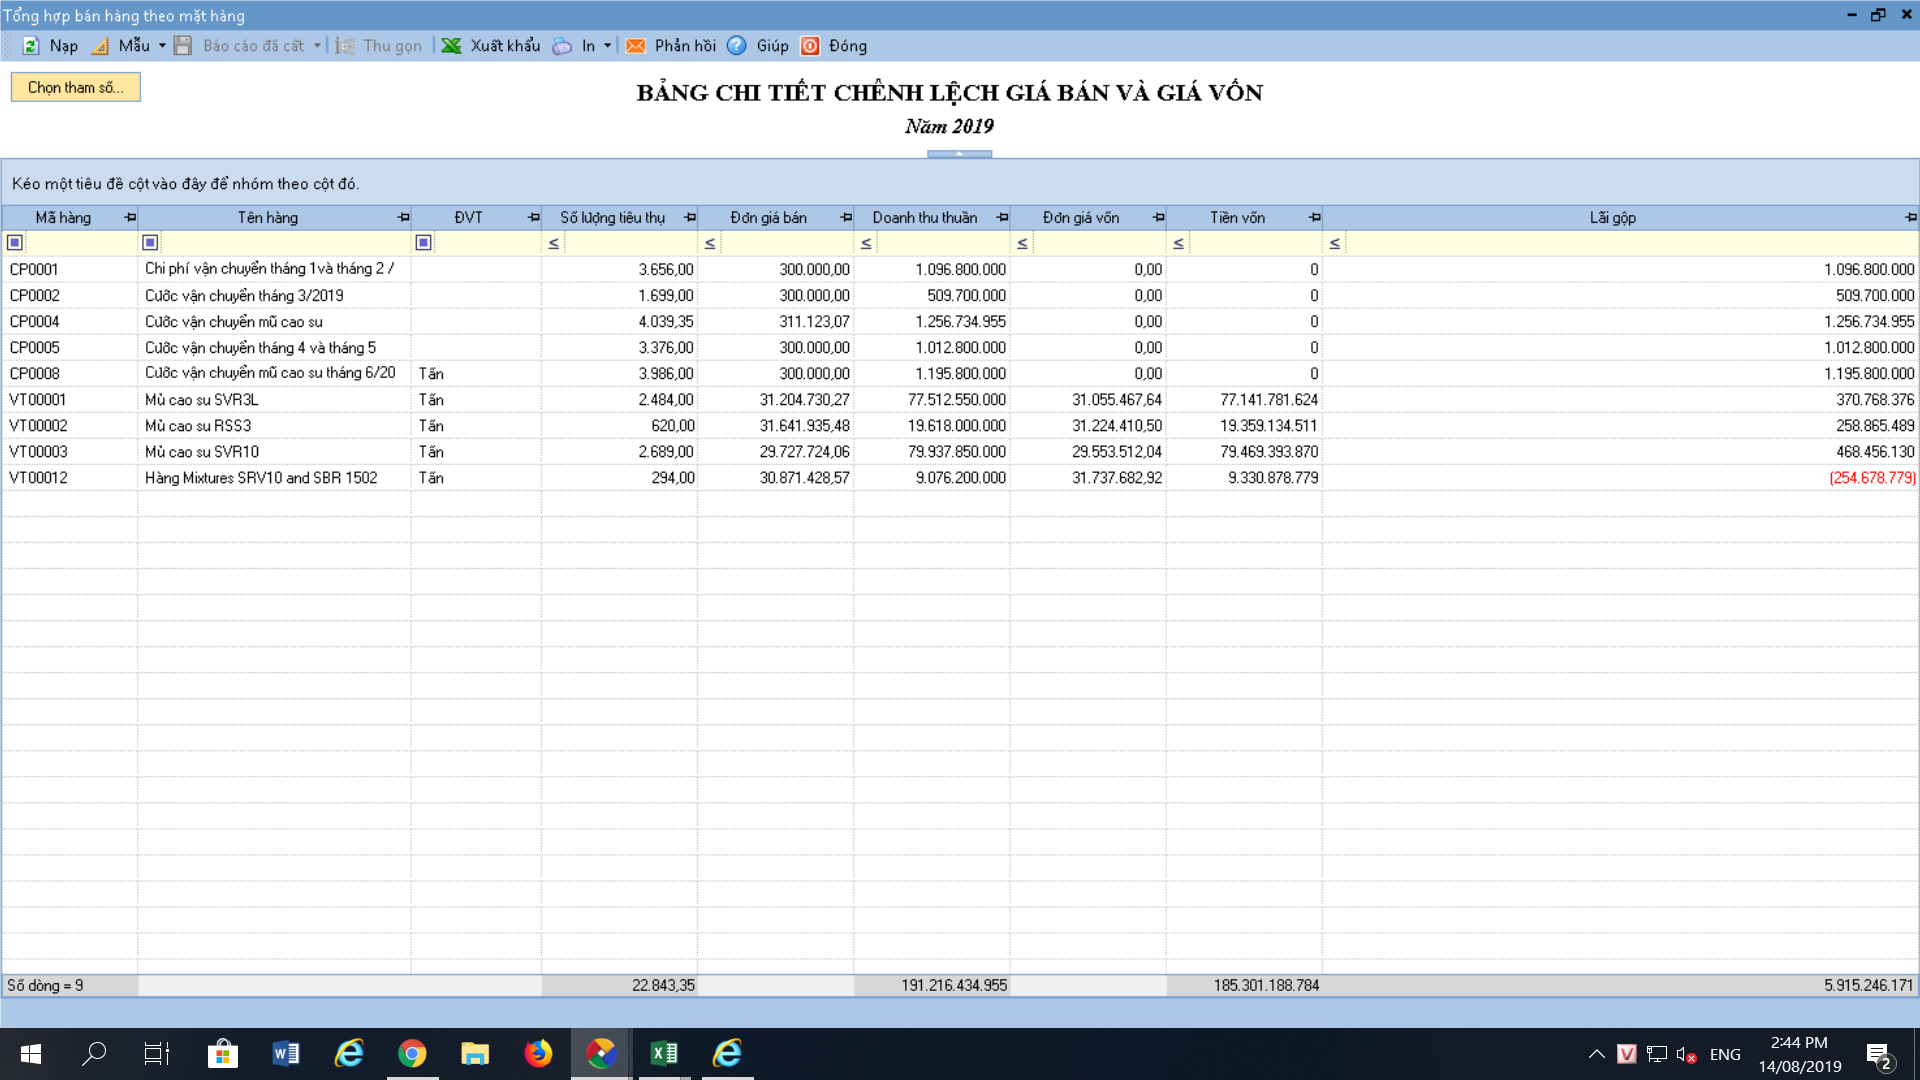The width and height of the screenshot is (1920, 1080).
Task: Toggle the Tên hàng filter box
Action: coord(150,242)
